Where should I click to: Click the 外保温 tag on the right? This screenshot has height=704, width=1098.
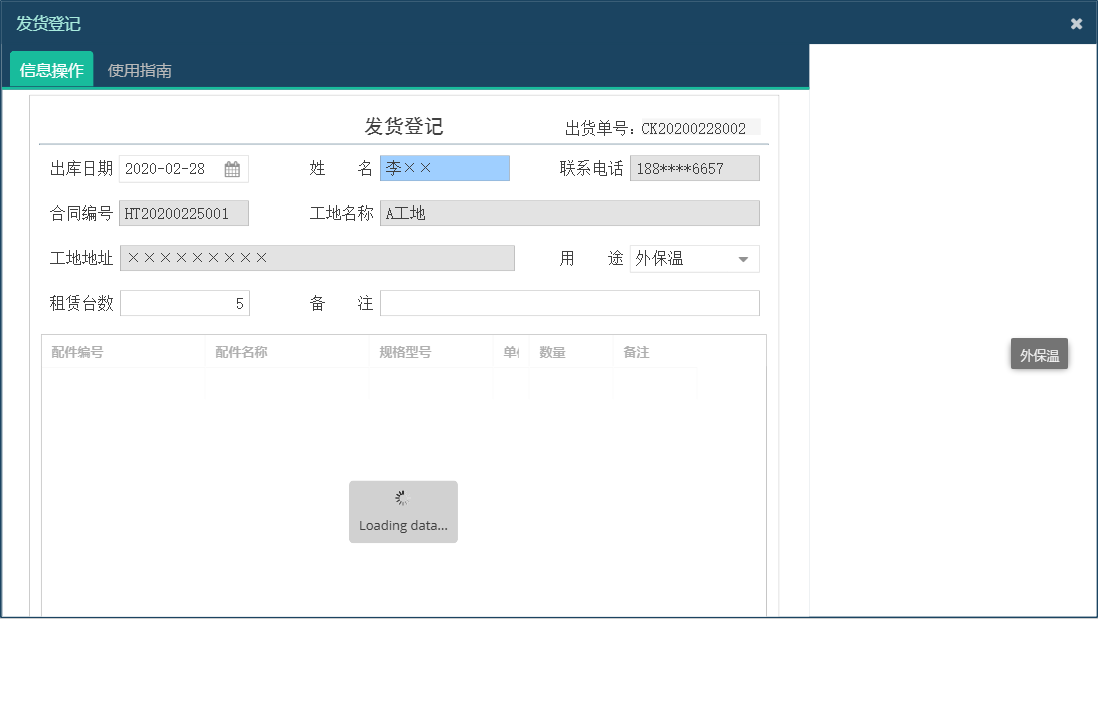pos(1039,353)
